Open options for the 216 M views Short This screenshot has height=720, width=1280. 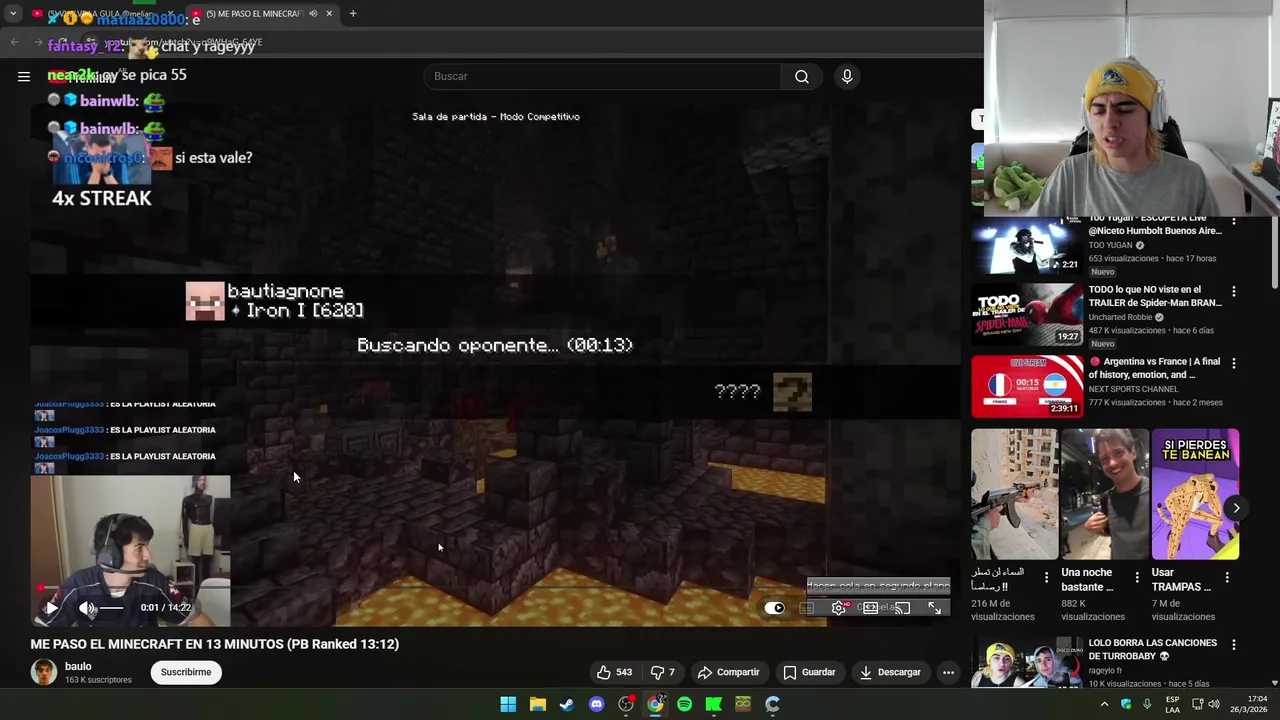[x=1046, y=577]
